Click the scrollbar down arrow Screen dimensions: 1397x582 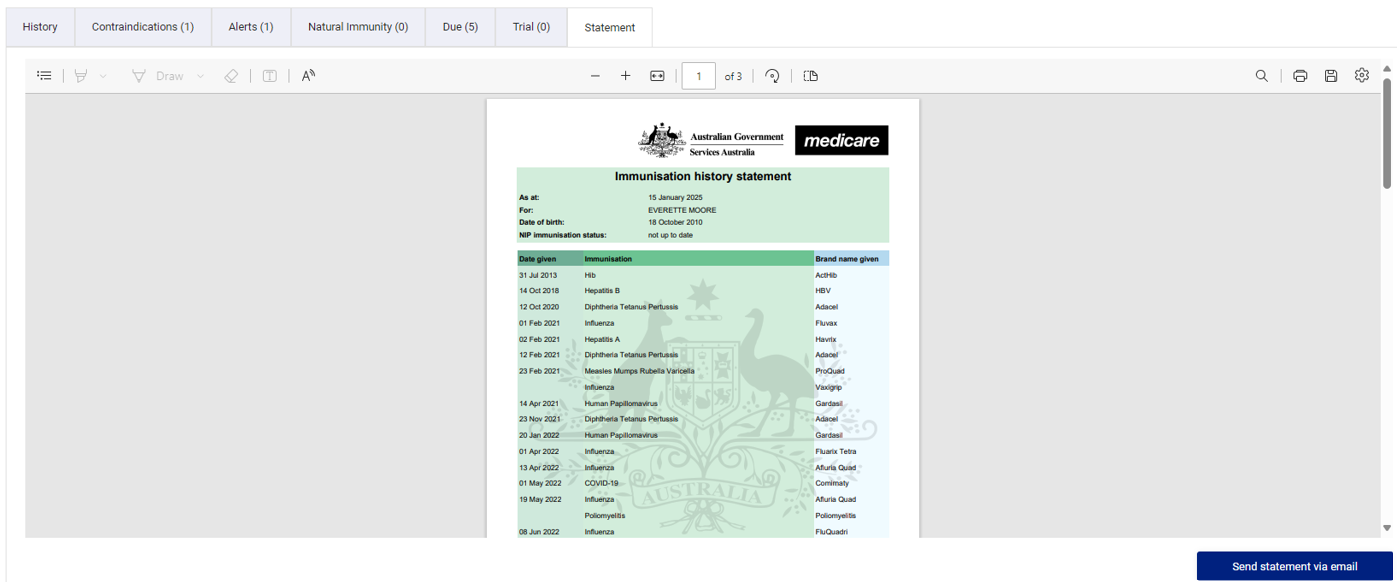[1387, 528]
